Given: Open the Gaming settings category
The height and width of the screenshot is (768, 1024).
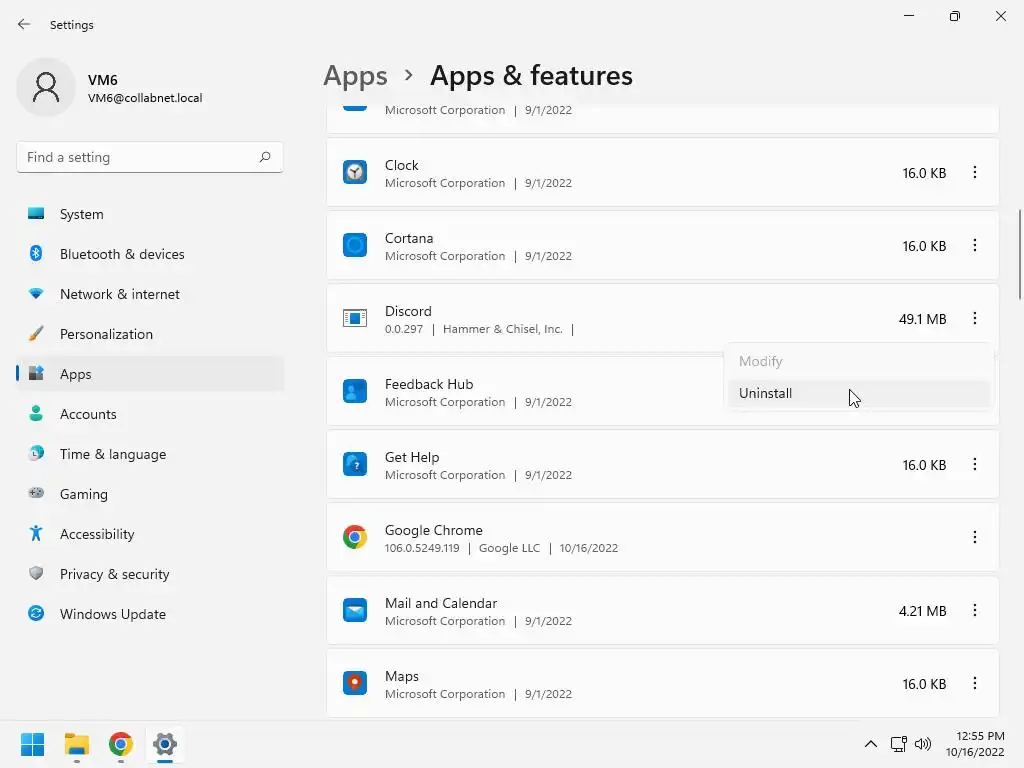Looking at the screenshot, I should (83, 494).
